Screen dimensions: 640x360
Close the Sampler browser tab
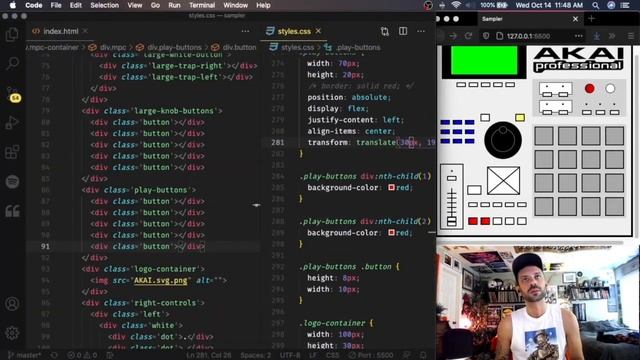[x=576, y=19]
